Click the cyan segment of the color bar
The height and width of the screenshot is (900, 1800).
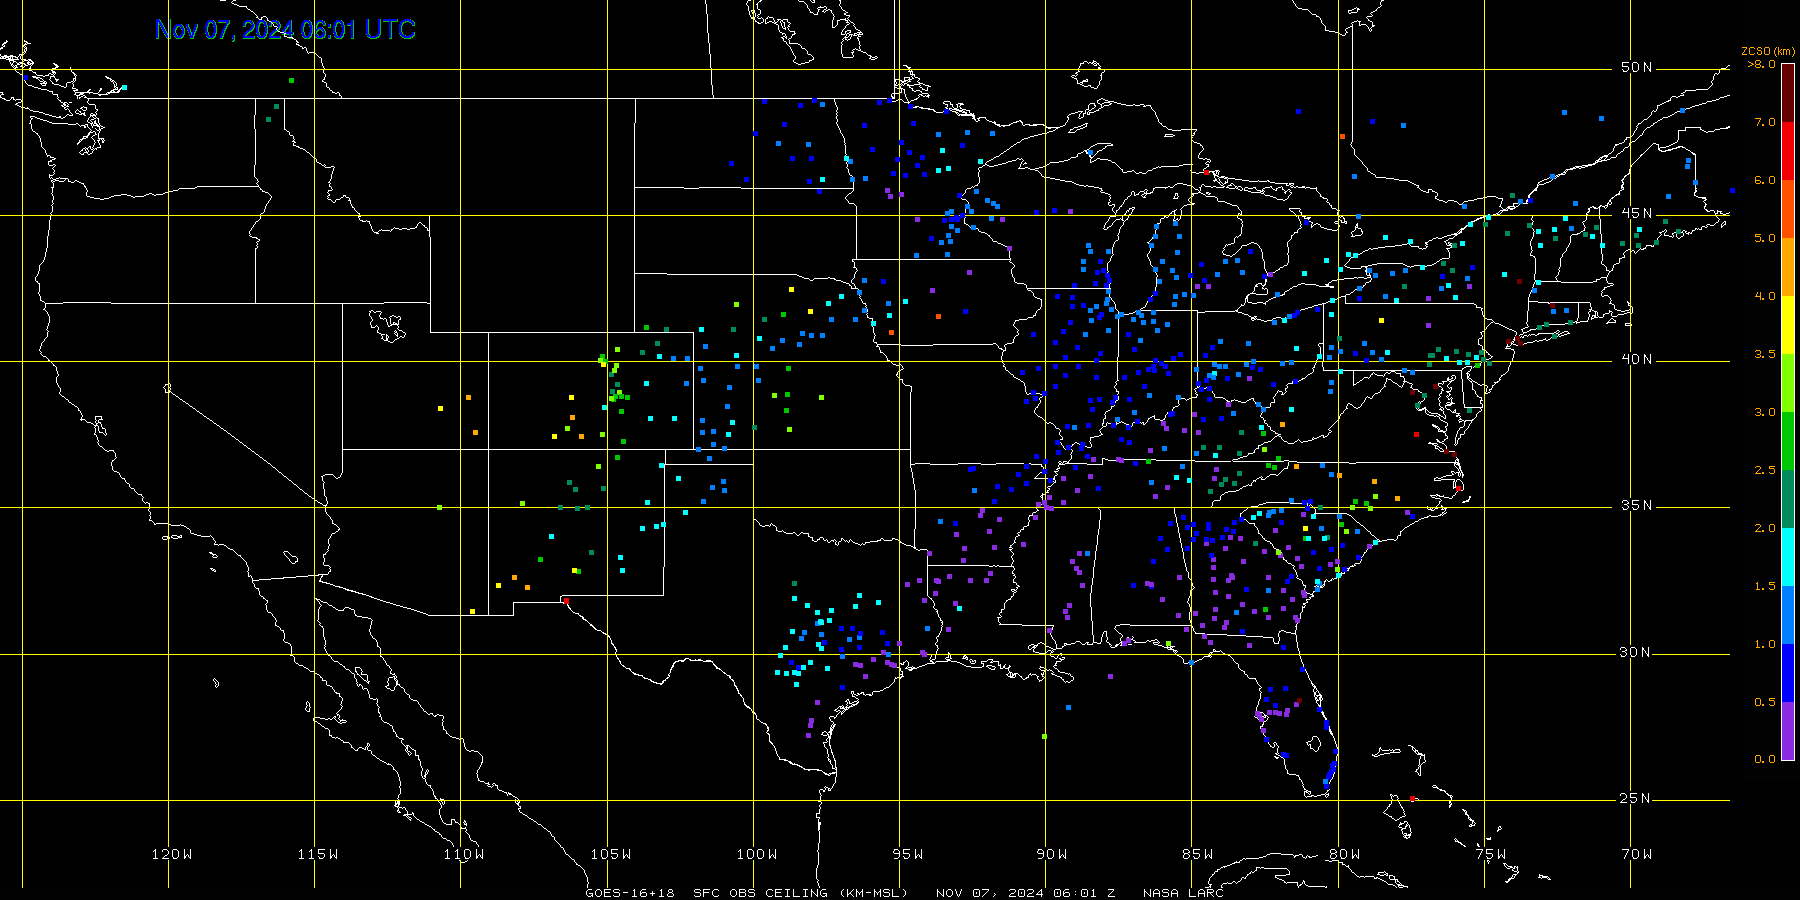click(x=1788, y=557)
